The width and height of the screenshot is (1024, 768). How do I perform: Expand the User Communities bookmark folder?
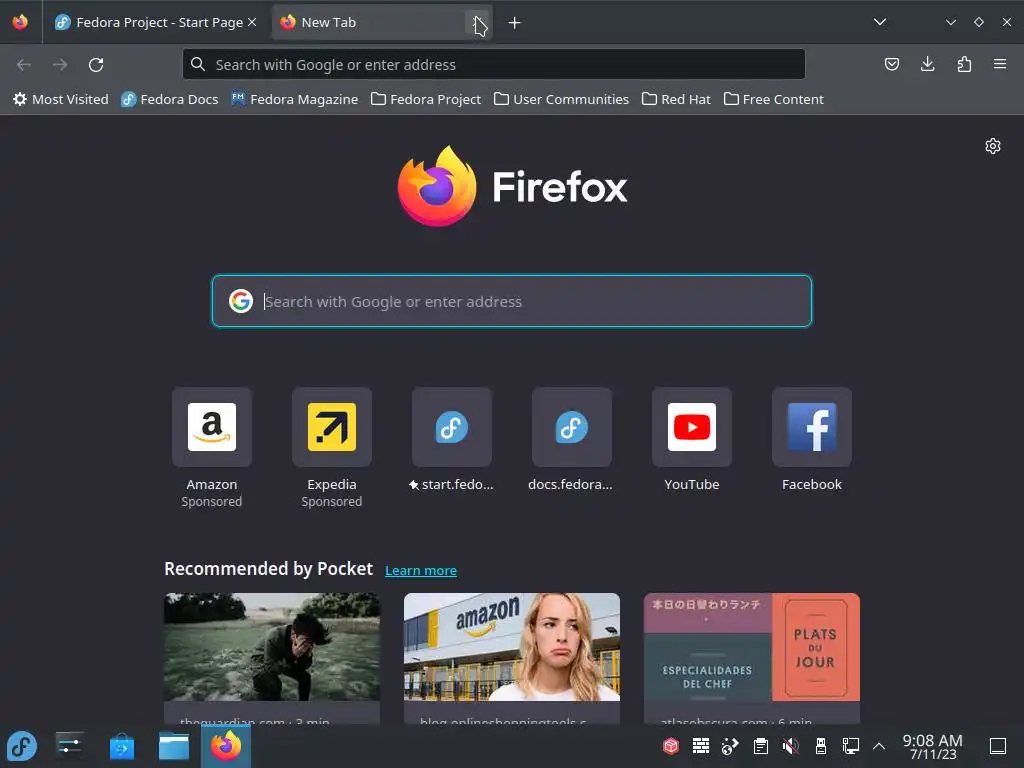click(562, 99)
